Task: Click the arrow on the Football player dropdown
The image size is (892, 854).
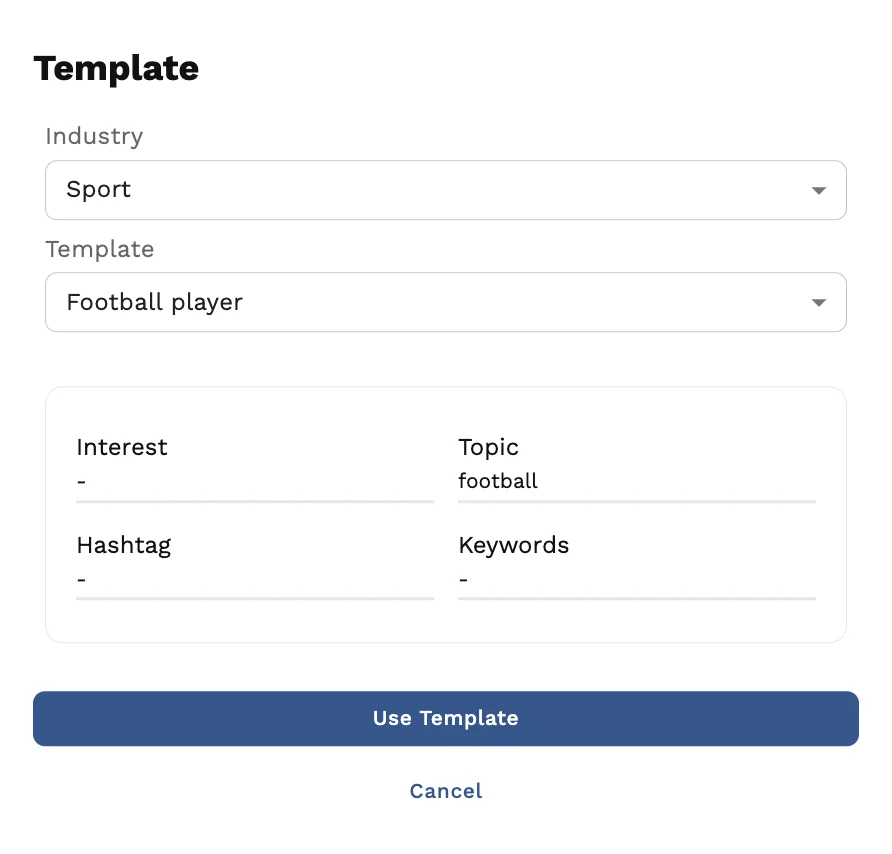Action: (x=818, y=302)
